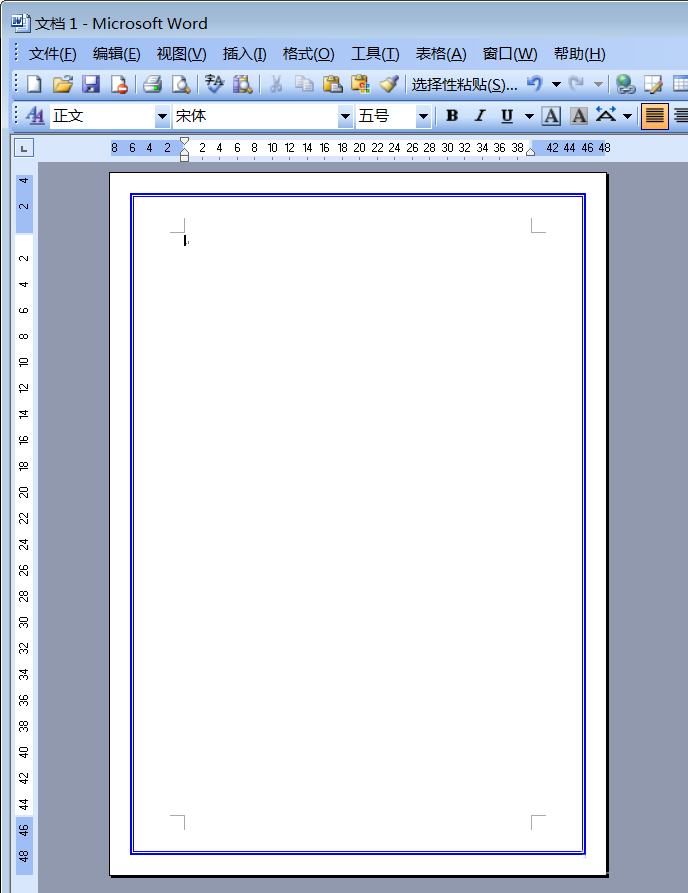Open the 插入(I) menu
Image resolution: width=688 pixels, height=893 pixels.
pos(244,54)
